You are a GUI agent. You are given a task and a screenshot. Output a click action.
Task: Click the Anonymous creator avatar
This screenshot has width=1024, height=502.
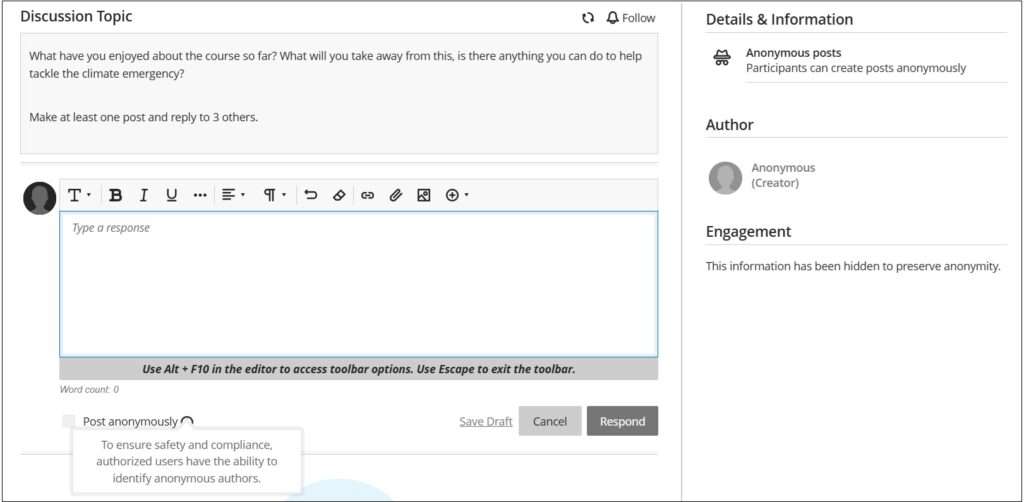click(725, 178)
